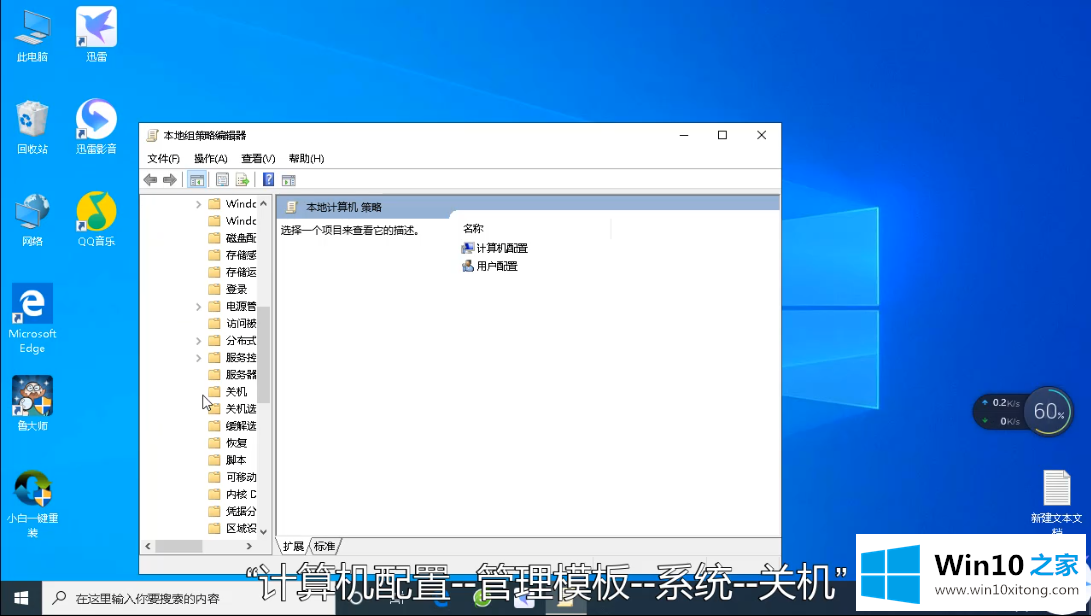Viewport: 1091px width, 616px height.
Task: Toggle the show/hide action pane toolbar icon
Action: 289,180
